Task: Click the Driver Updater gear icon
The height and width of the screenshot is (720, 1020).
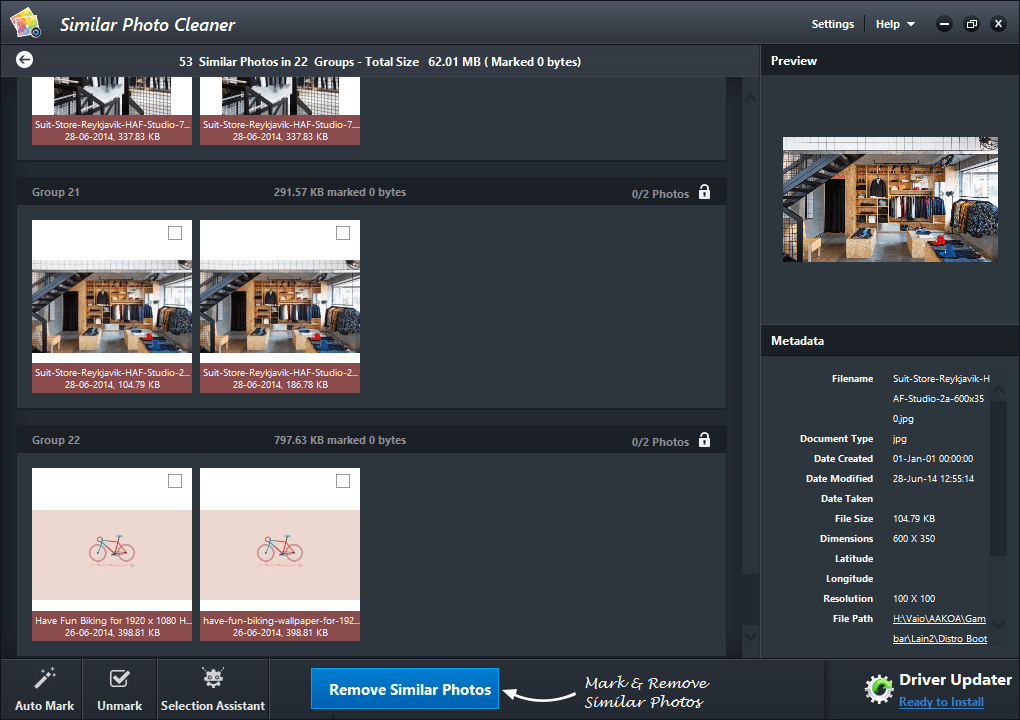Action: tap(879, 689)
